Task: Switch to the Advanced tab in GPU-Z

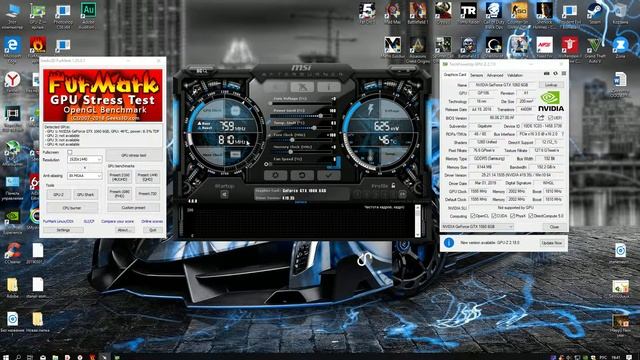Action: point(495,75)
